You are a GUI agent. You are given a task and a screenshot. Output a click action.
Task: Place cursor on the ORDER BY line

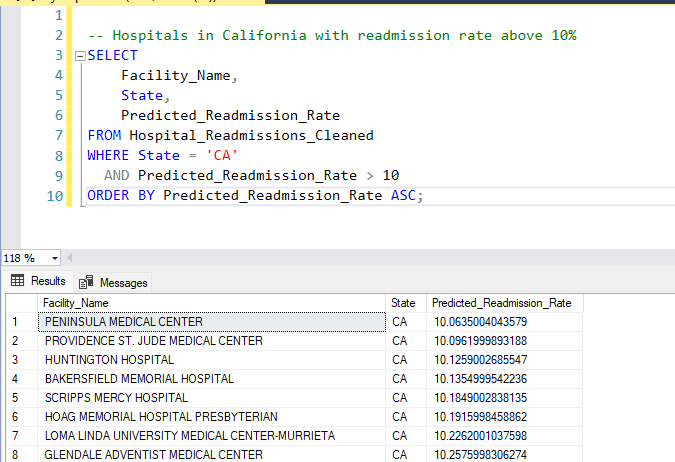pos(255,196)
